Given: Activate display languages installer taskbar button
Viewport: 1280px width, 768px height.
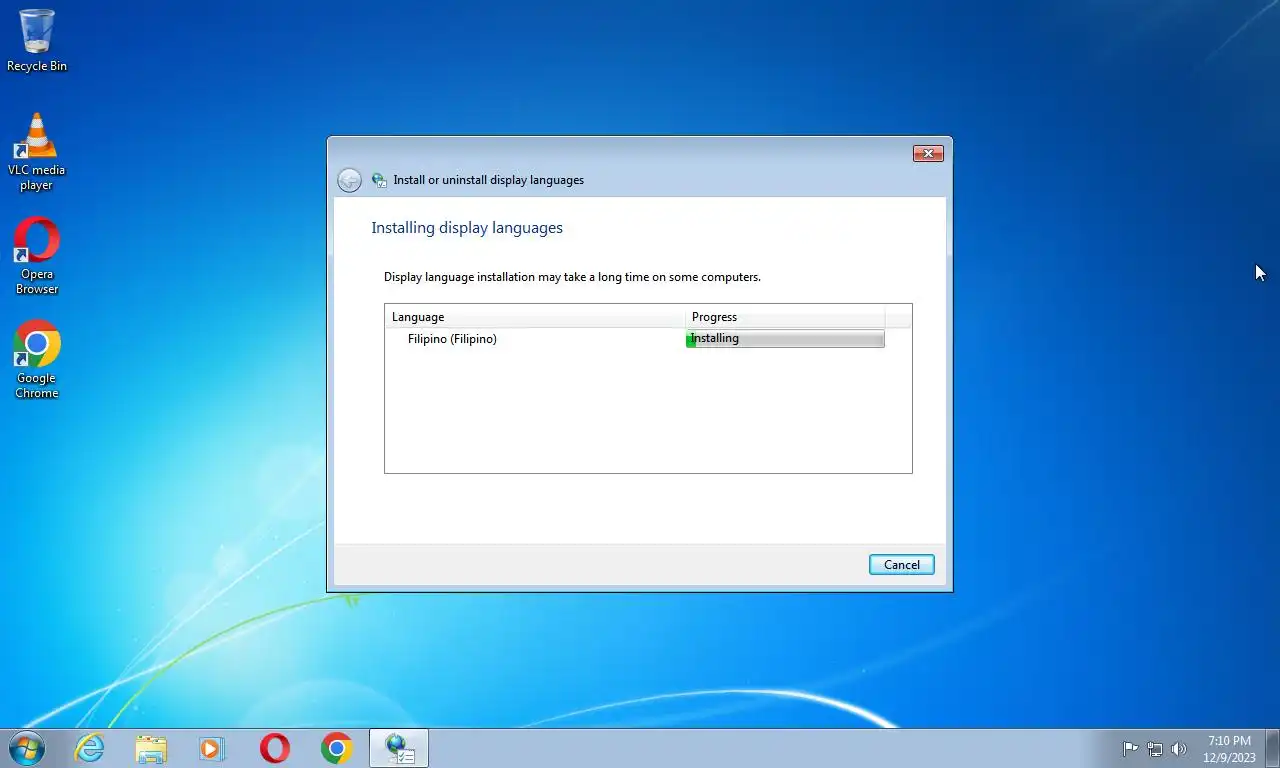Looking at the screenshot, I should [399, 748].
